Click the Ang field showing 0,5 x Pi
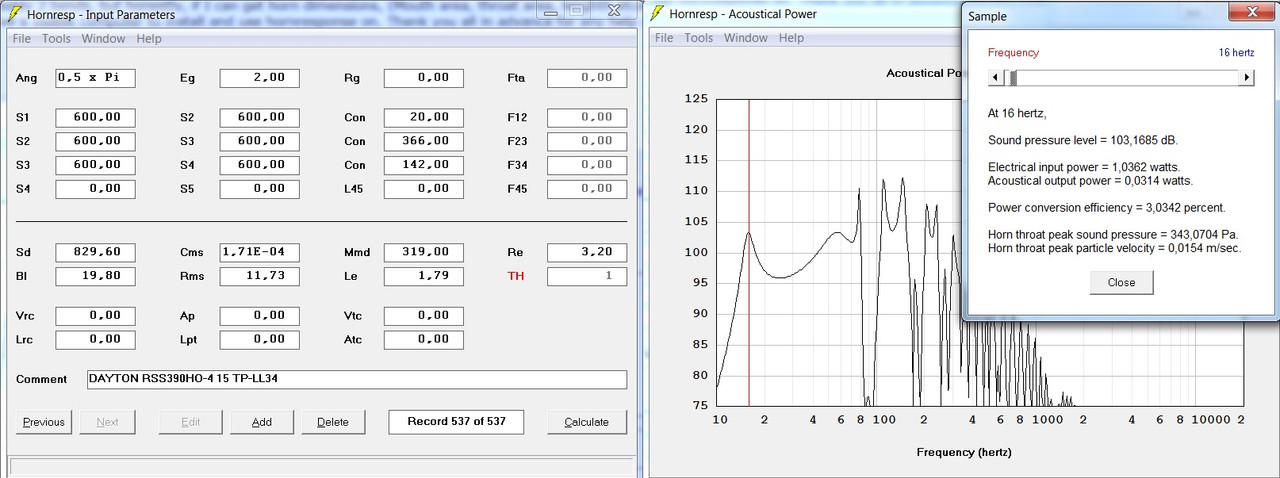This screenshot has height=478, width=1280. click(95, 78)
